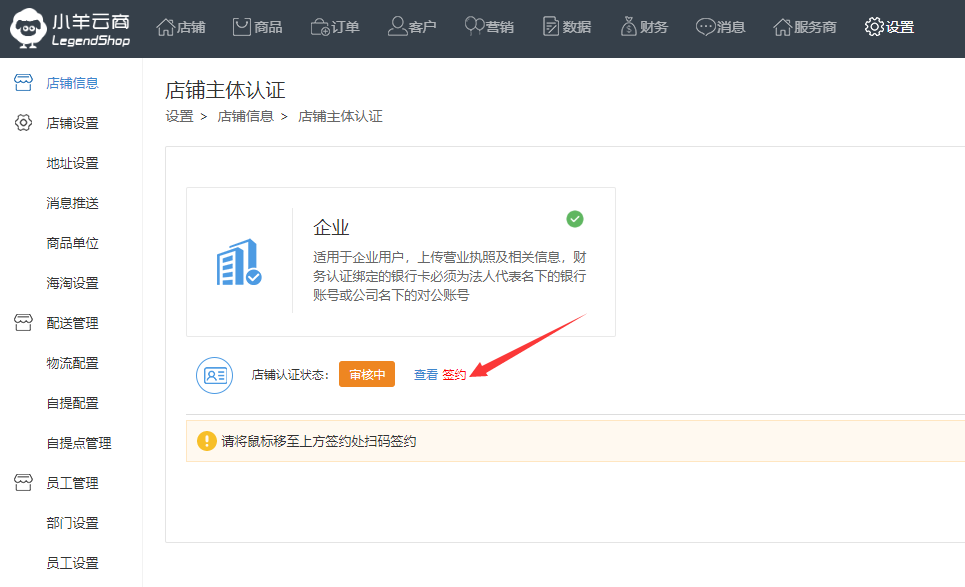Click the 审核中 orange status button

point(367,374)
